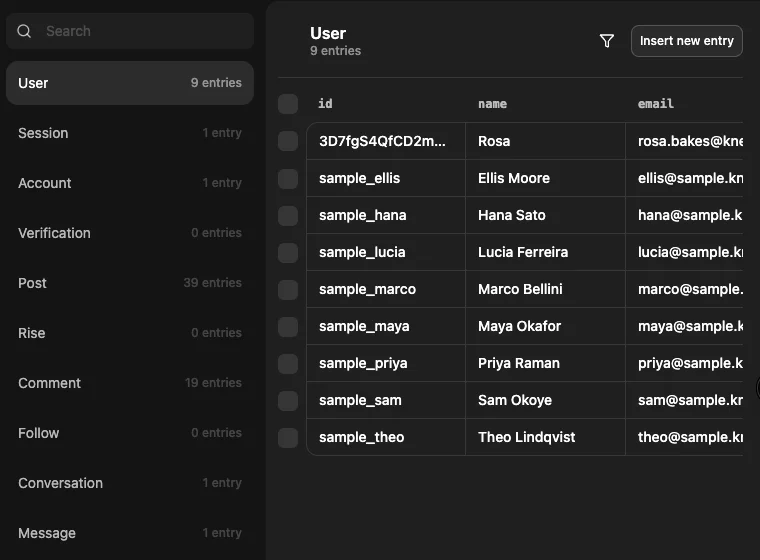Click the name column header
The image size is (760, 560).
[x=492, y=104]
